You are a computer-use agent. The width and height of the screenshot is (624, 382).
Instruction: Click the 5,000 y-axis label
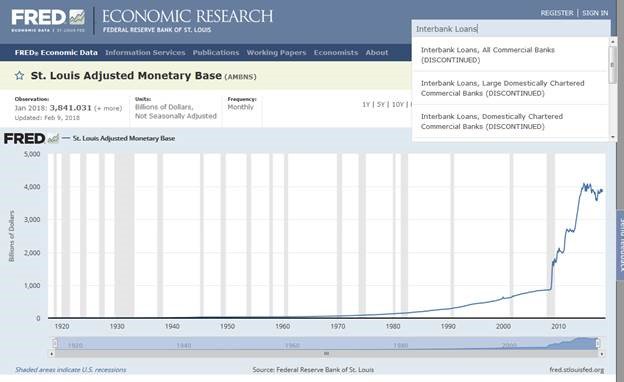pos(32,154)
